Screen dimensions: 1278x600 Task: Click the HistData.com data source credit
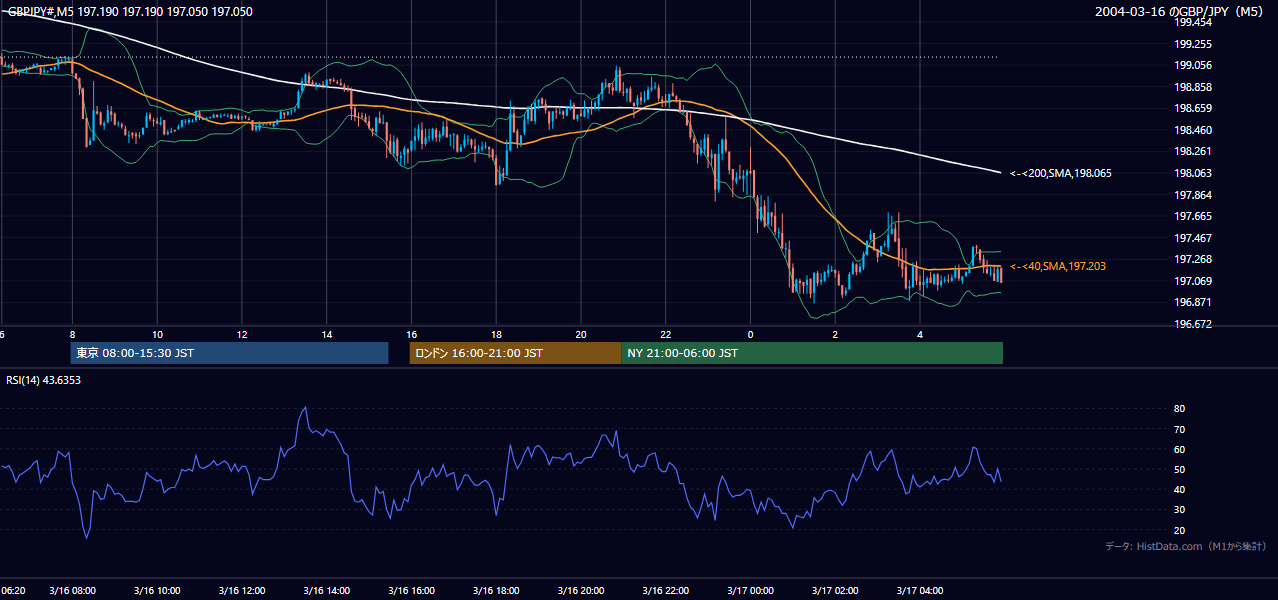1186,546
